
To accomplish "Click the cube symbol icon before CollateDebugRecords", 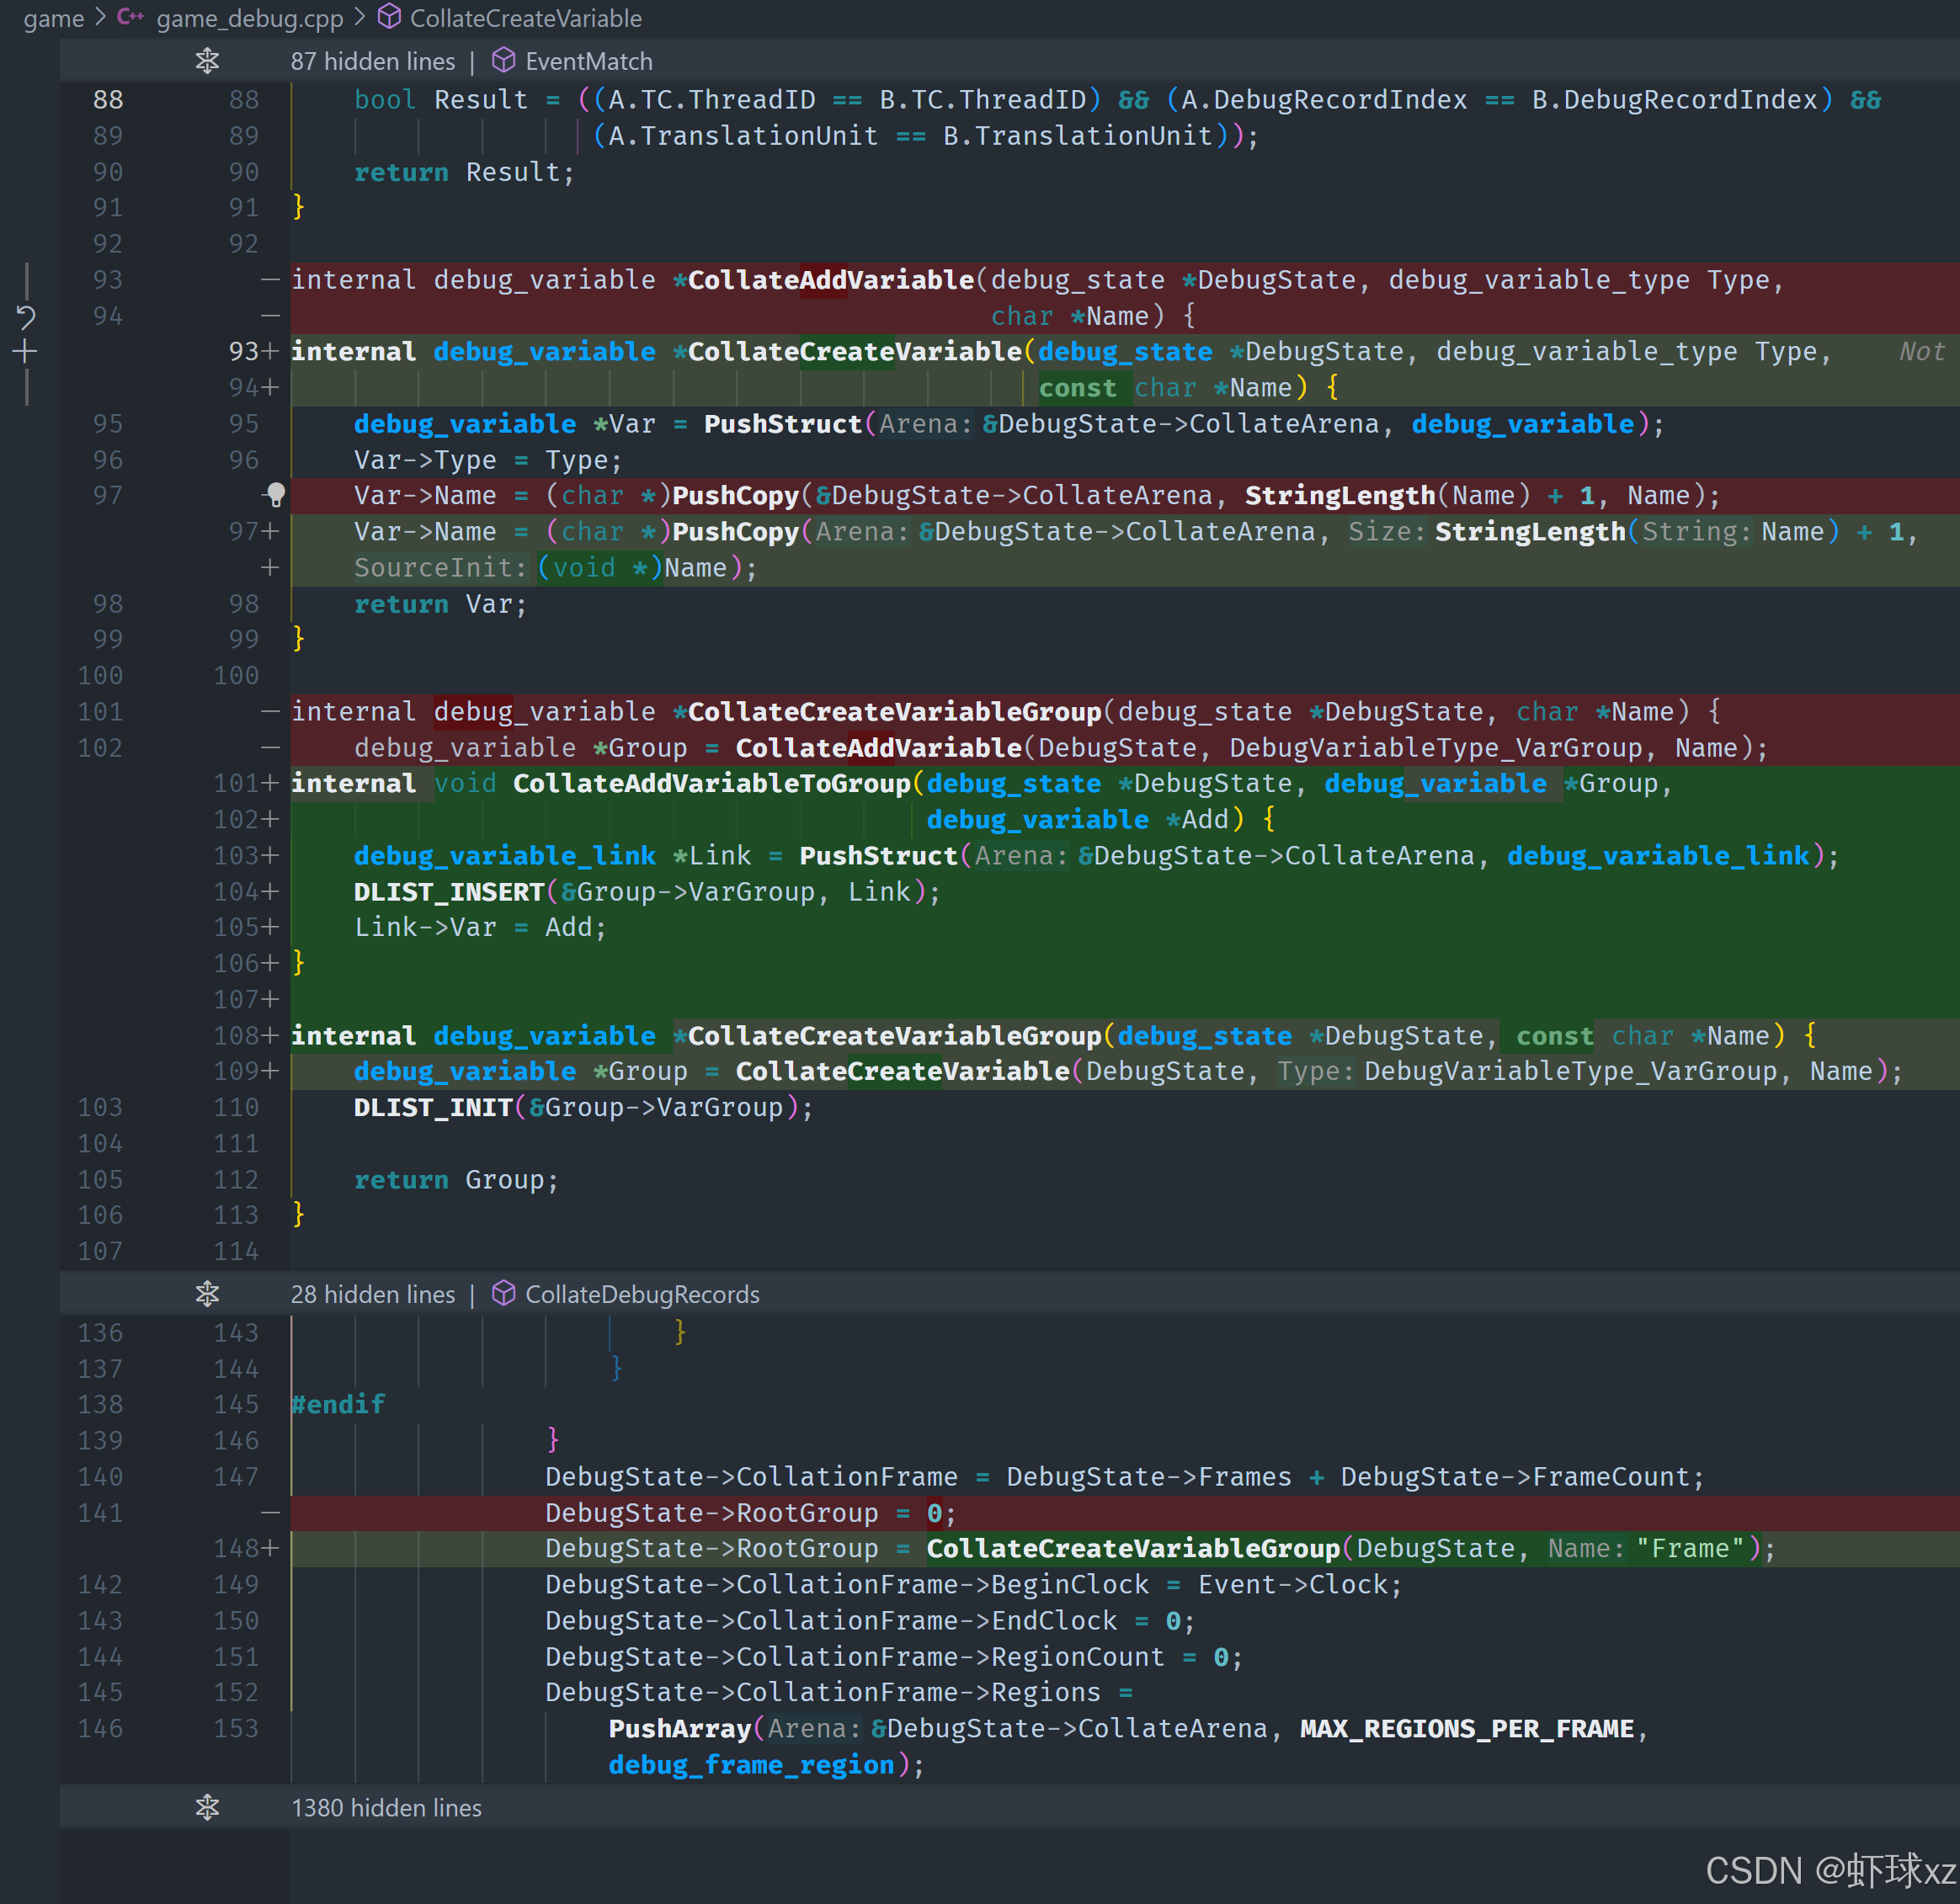I will click(503, 1294).
